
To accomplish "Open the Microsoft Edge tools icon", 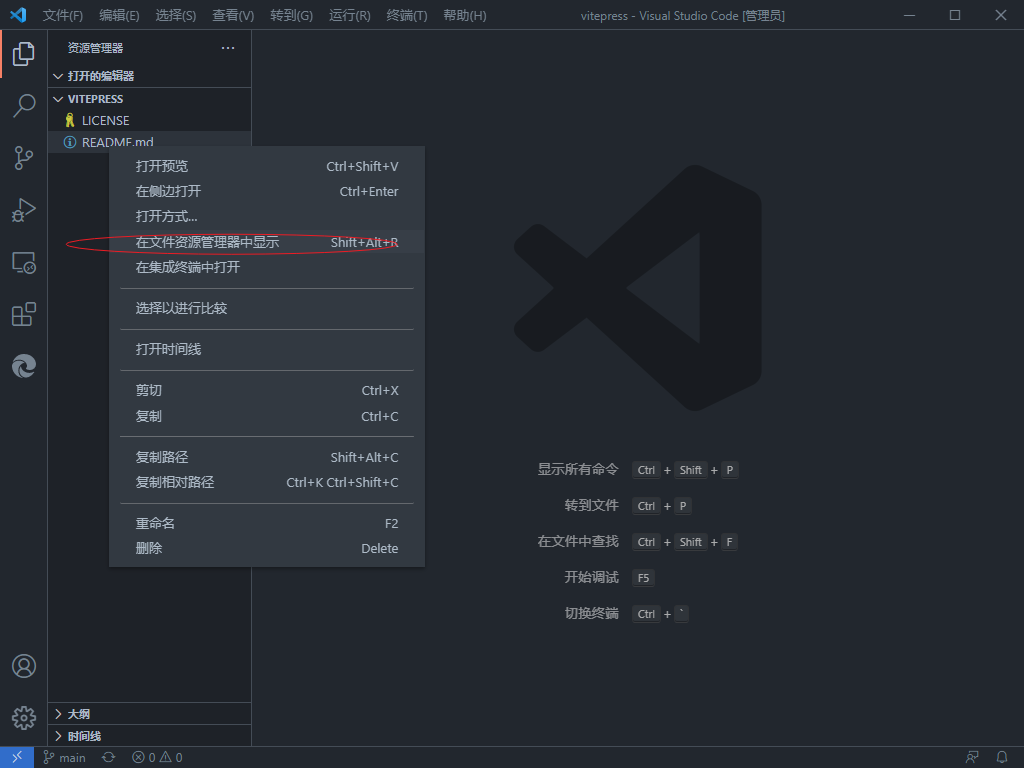I will tap(24, 366).
